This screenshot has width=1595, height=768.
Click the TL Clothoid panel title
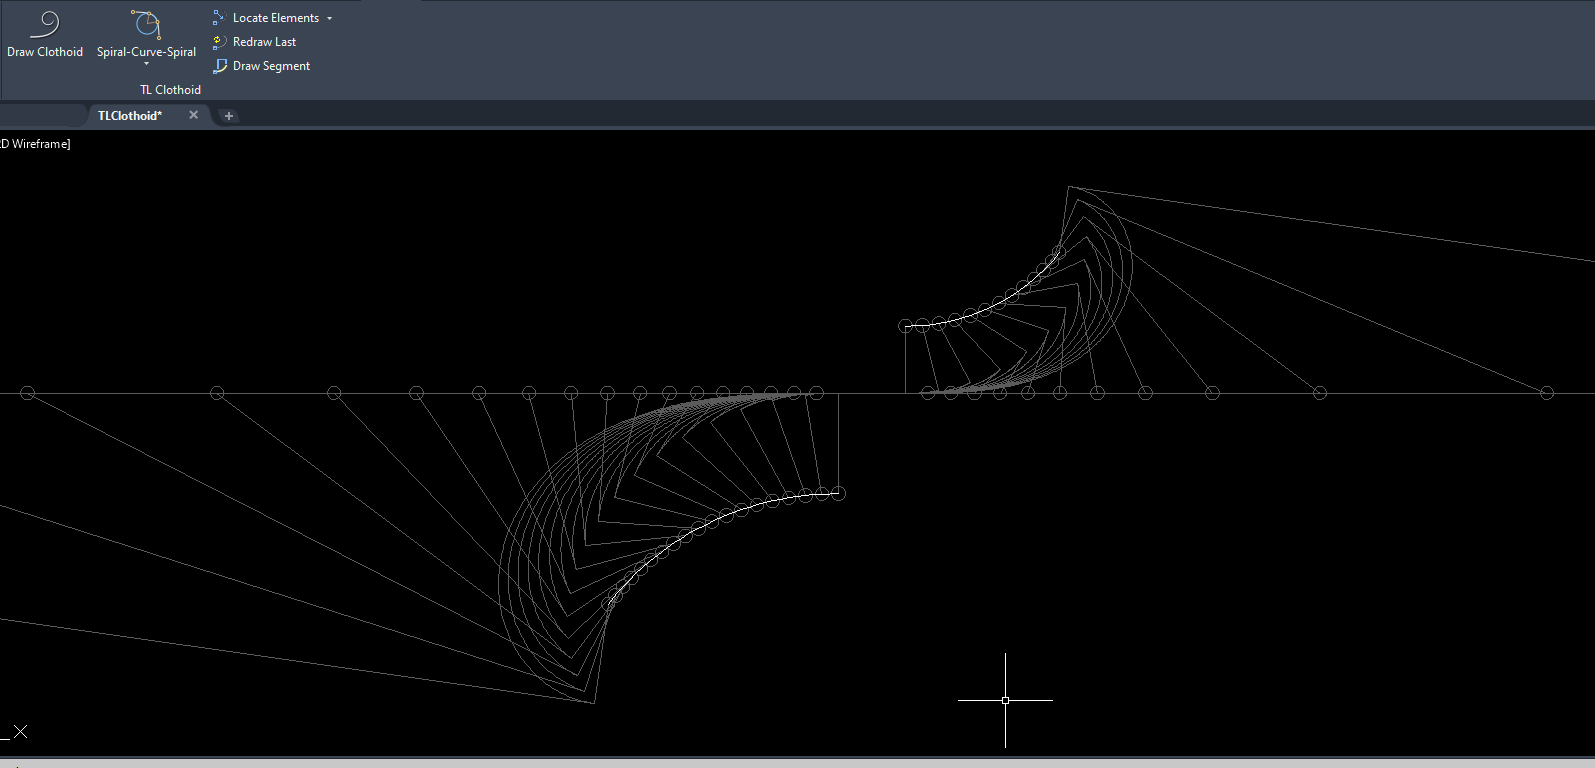pos(170,90)
